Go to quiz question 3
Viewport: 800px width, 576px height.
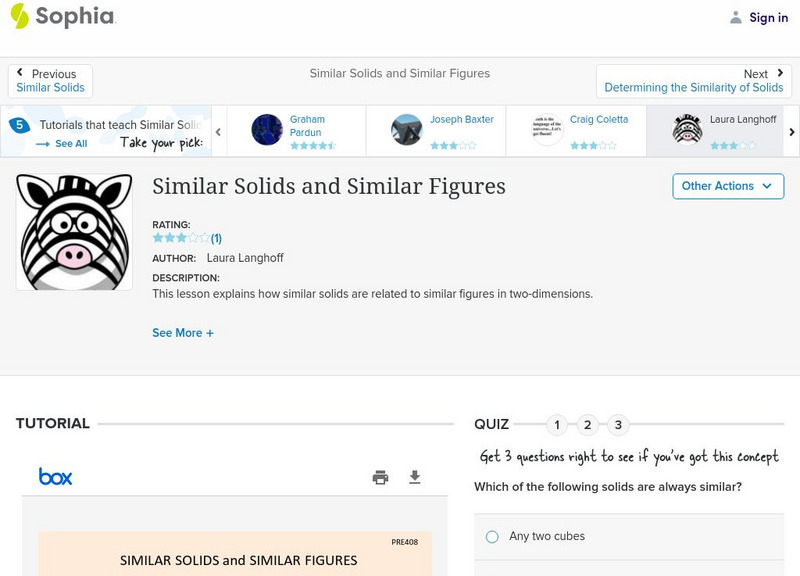point(618,425)
